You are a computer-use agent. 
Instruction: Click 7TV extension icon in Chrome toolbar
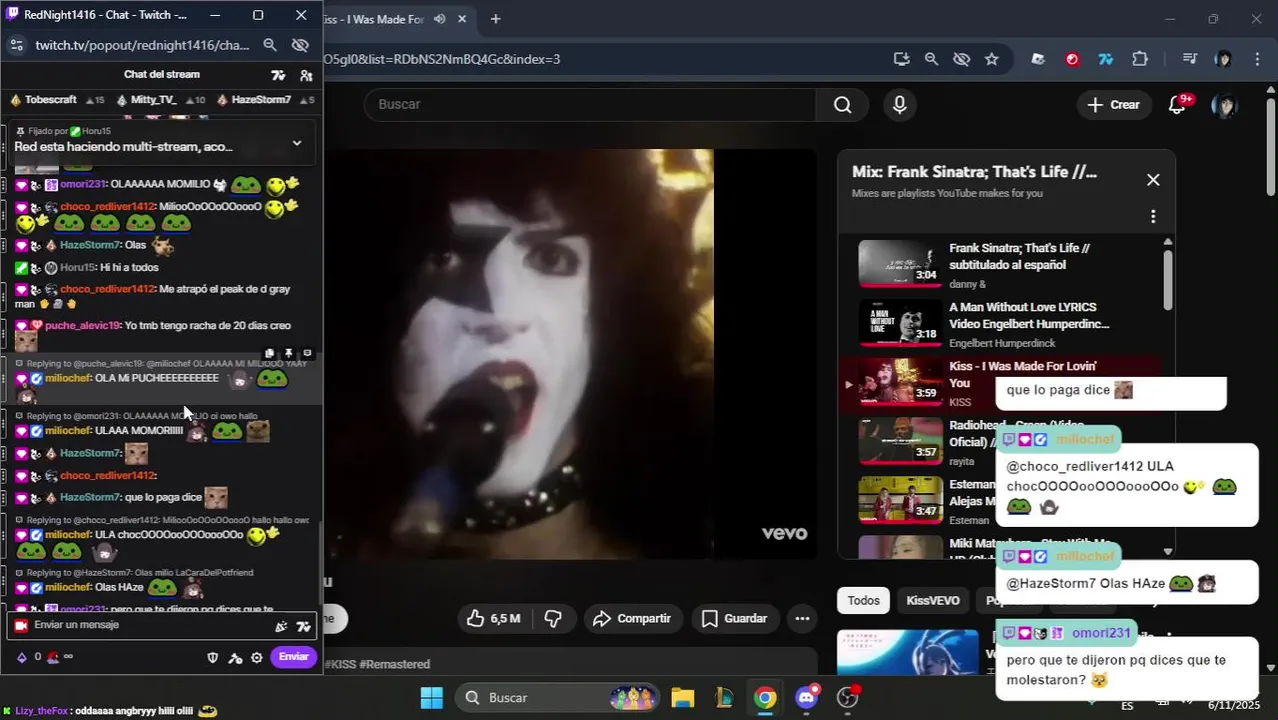[x=1106, y=59]
